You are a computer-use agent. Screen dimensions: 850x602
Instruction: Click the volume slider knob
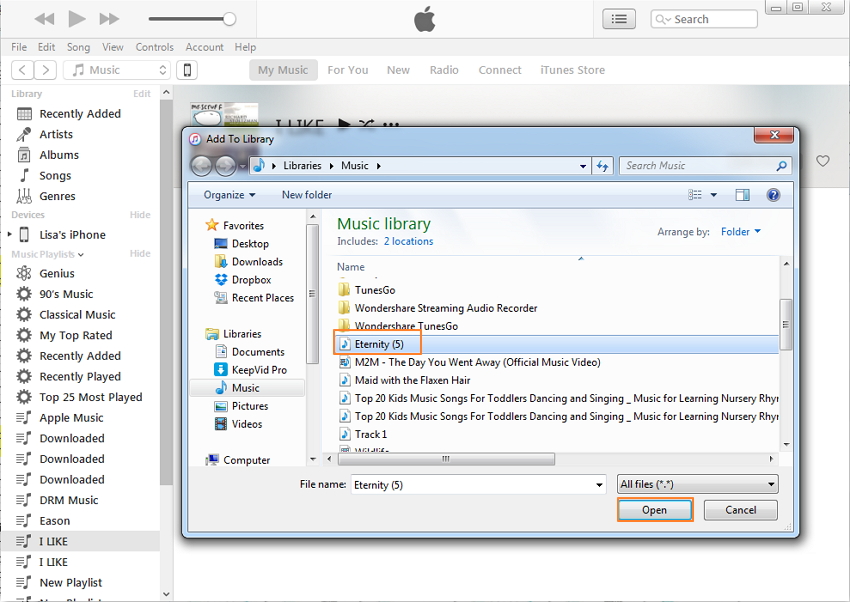[229, 19]
